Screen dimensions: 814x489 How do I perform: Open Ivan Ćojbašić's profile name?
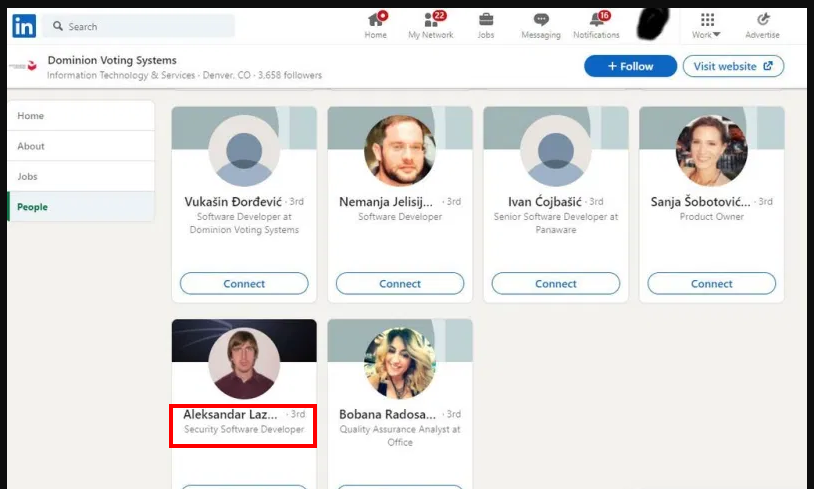[x=545, y=202]
